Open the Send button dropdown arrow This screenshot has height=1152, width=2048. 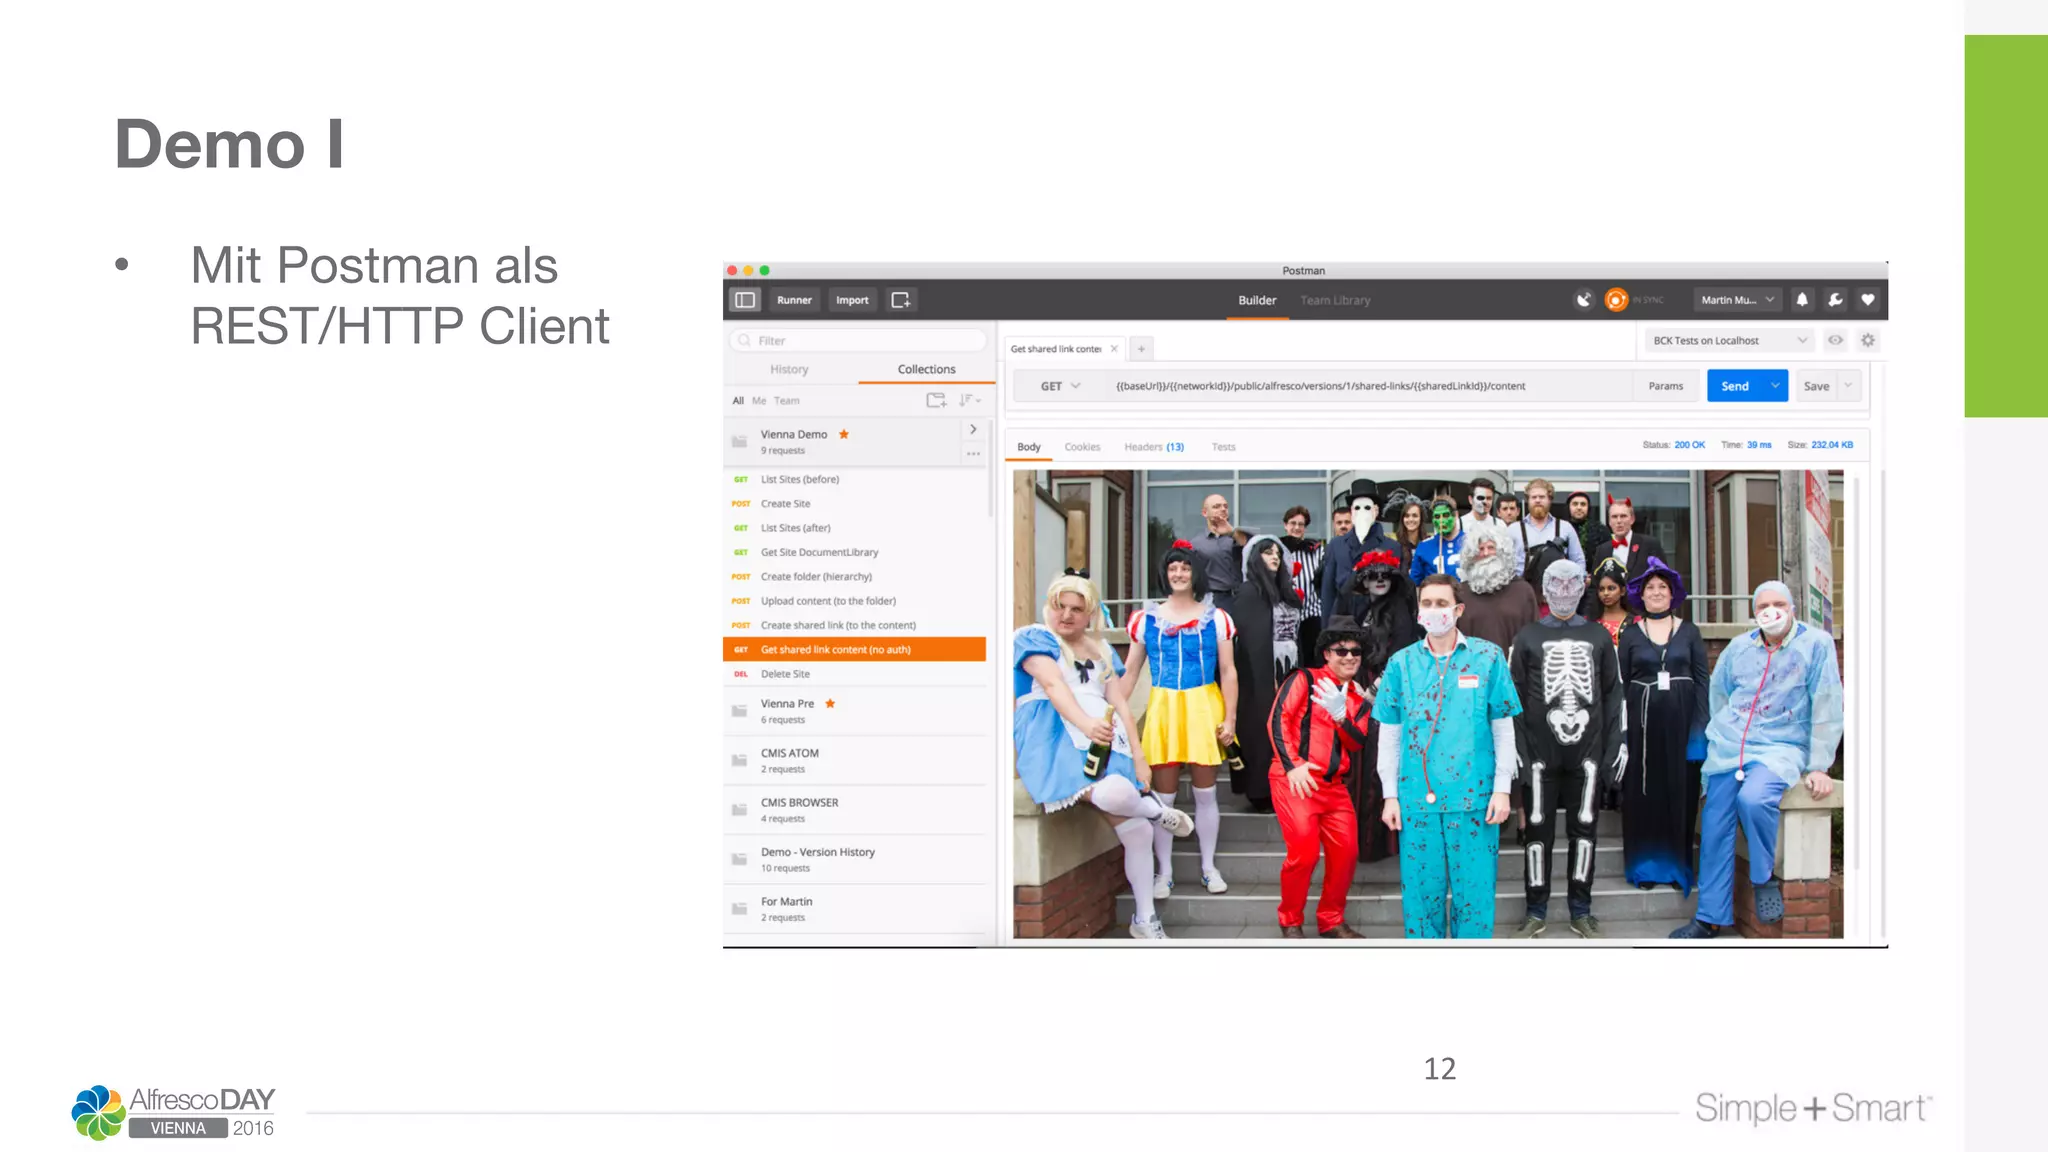(1776, 386)
